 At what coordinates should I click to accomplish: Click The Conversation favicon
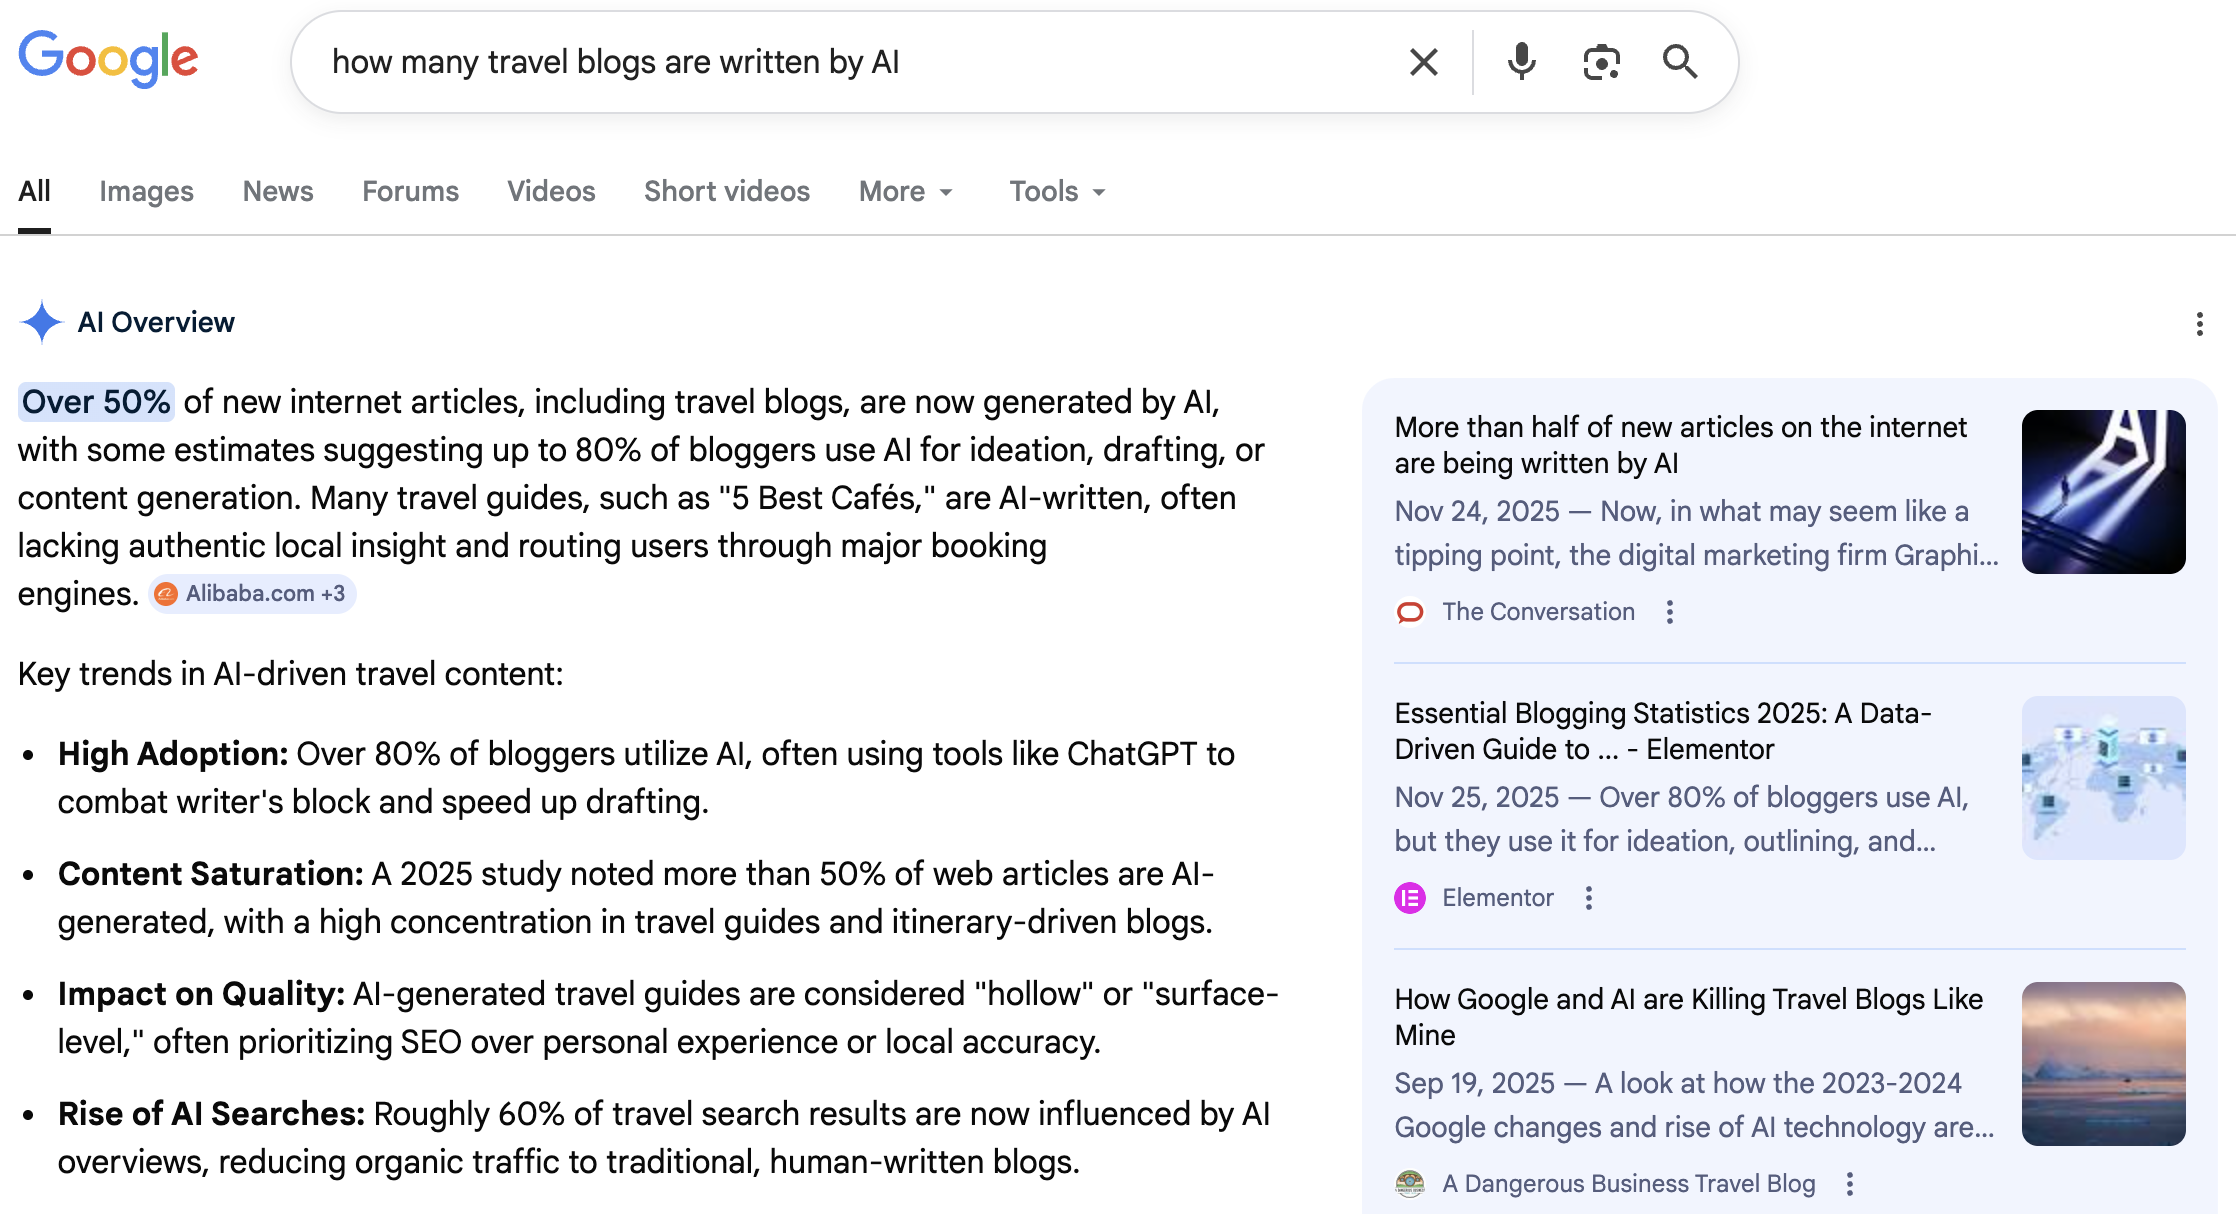(1411, 611)
